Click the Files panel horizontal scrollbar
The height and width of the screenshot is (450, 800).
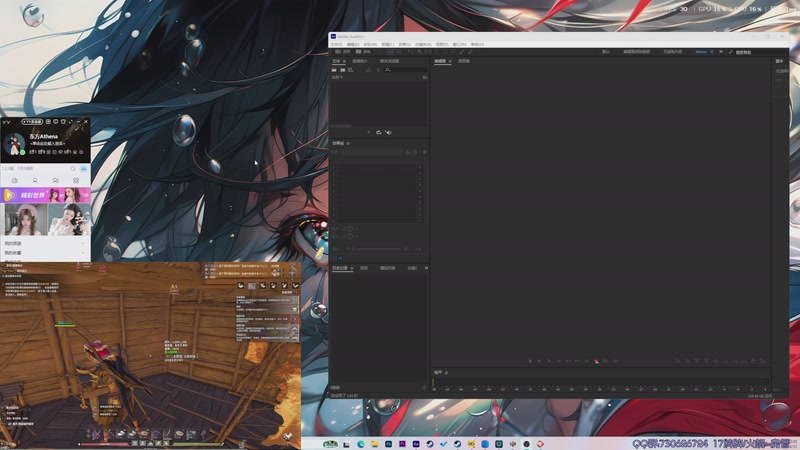341,126
